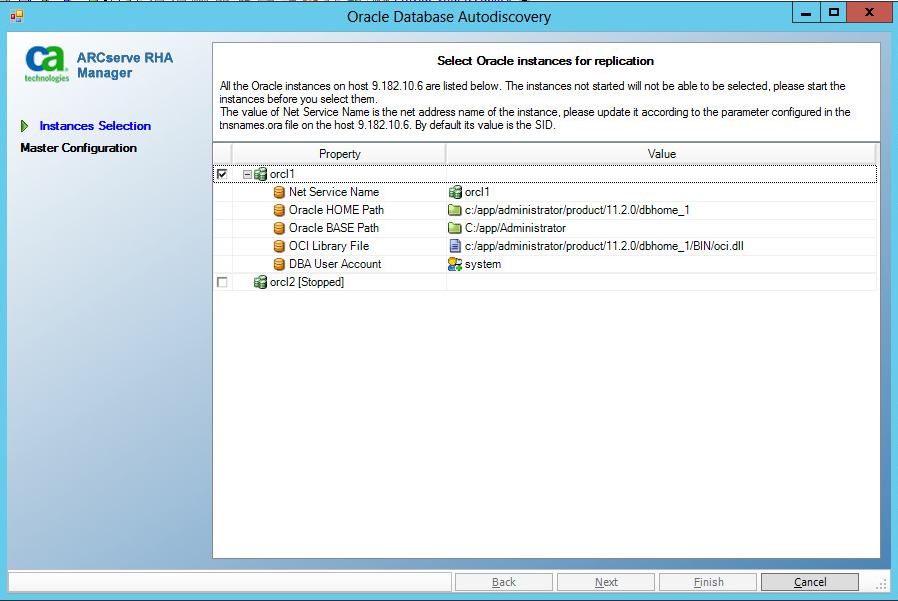
Task: Click the status field left of Back
Action: tap(230, 582)
